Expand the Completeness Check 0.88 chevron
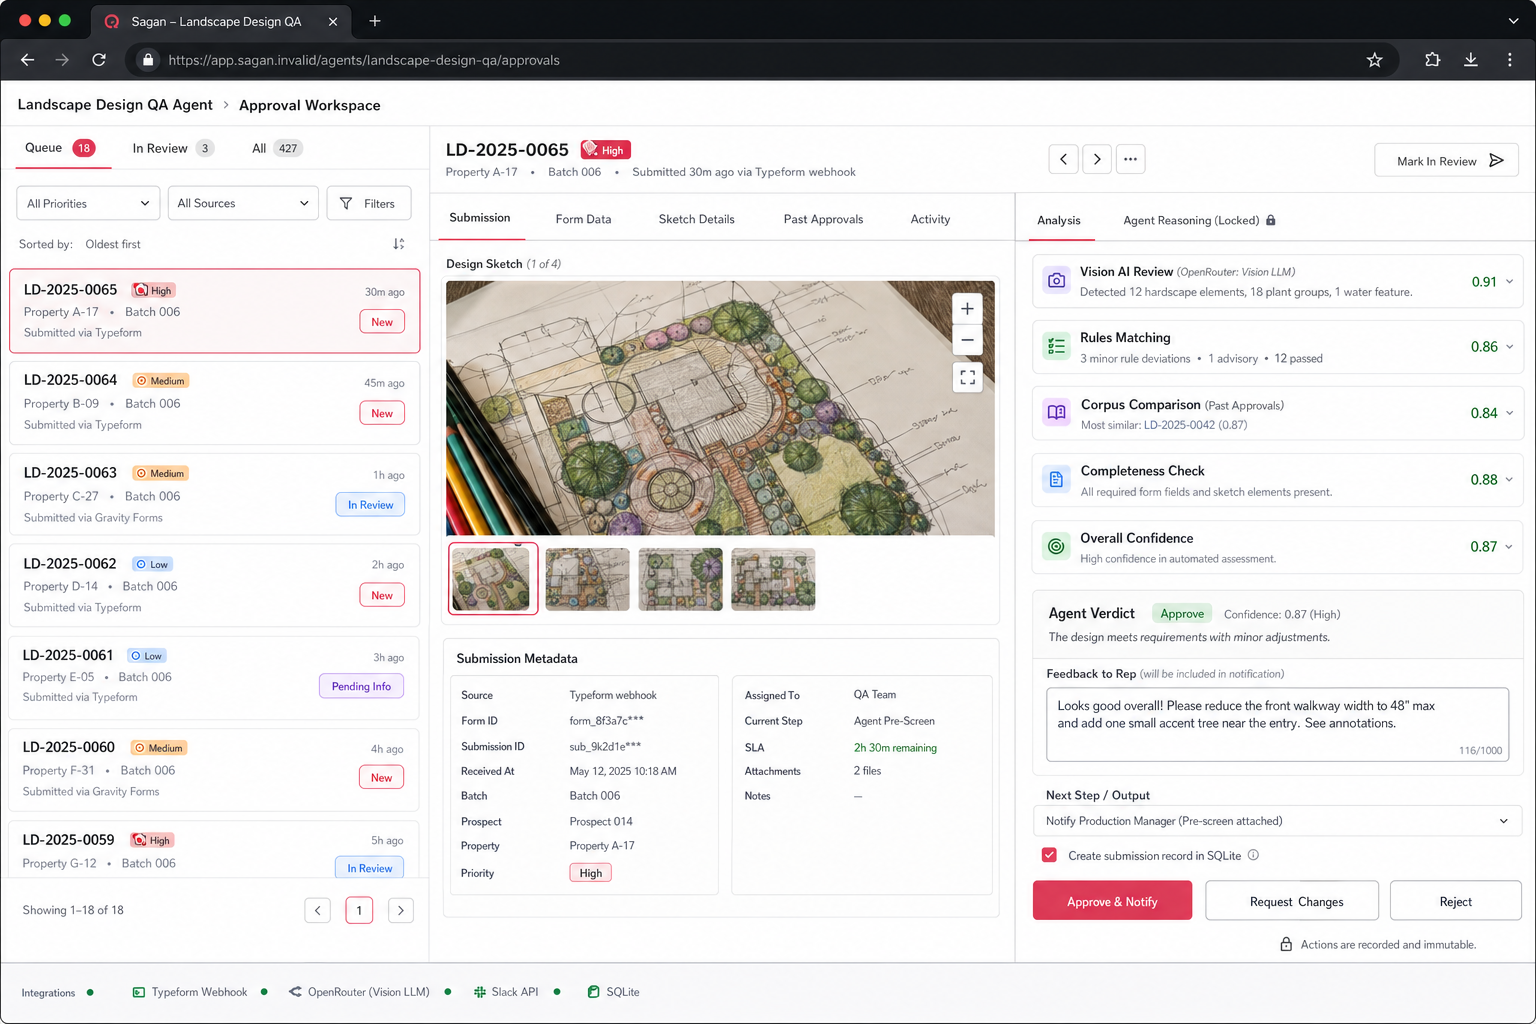This screenshot has width=1536, height=1024. 1509,480
